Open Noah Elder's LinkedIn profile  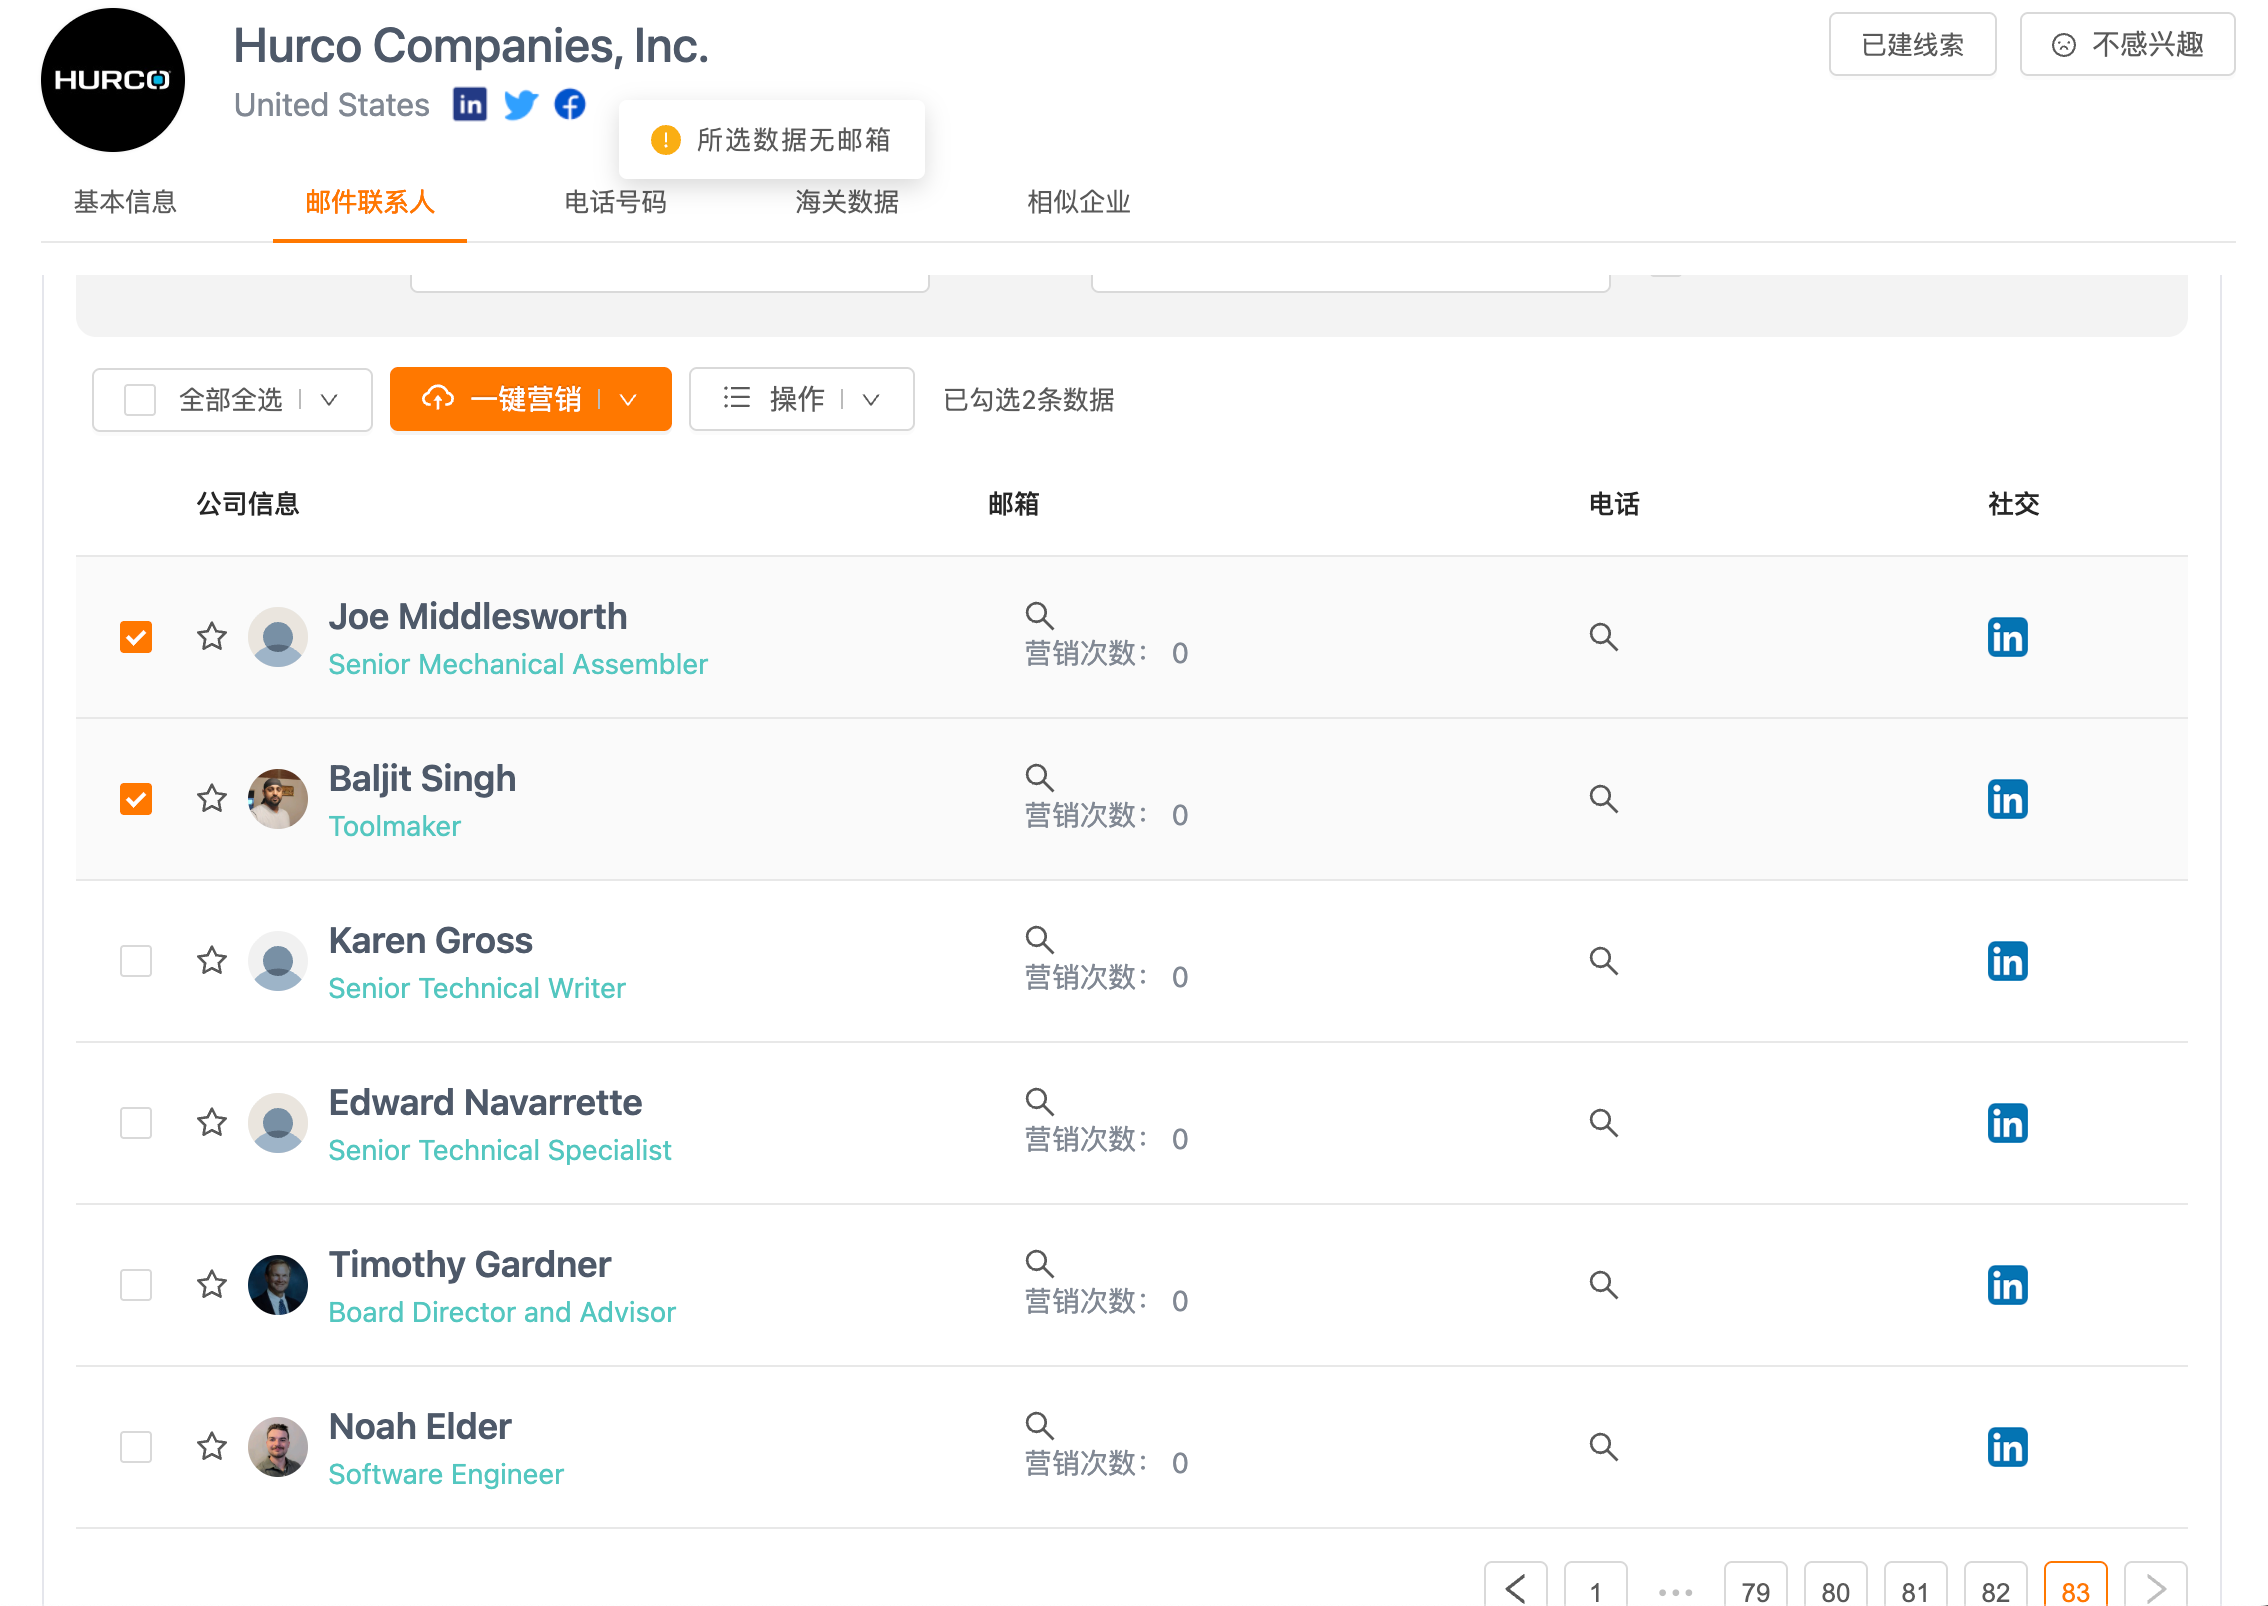click(2007, 1447)
